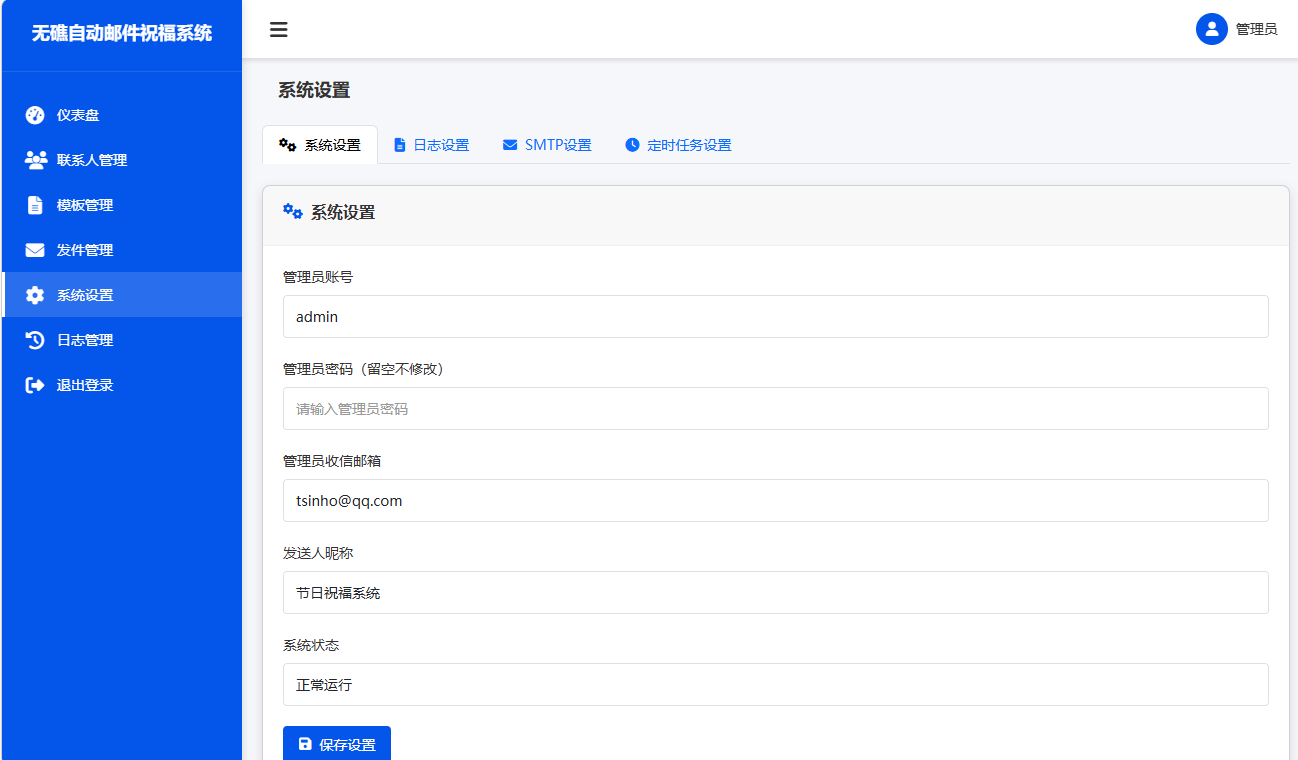
Task: Open the 系统状态 dropdown
Action: pyautogui.click(x=776, y=684)
